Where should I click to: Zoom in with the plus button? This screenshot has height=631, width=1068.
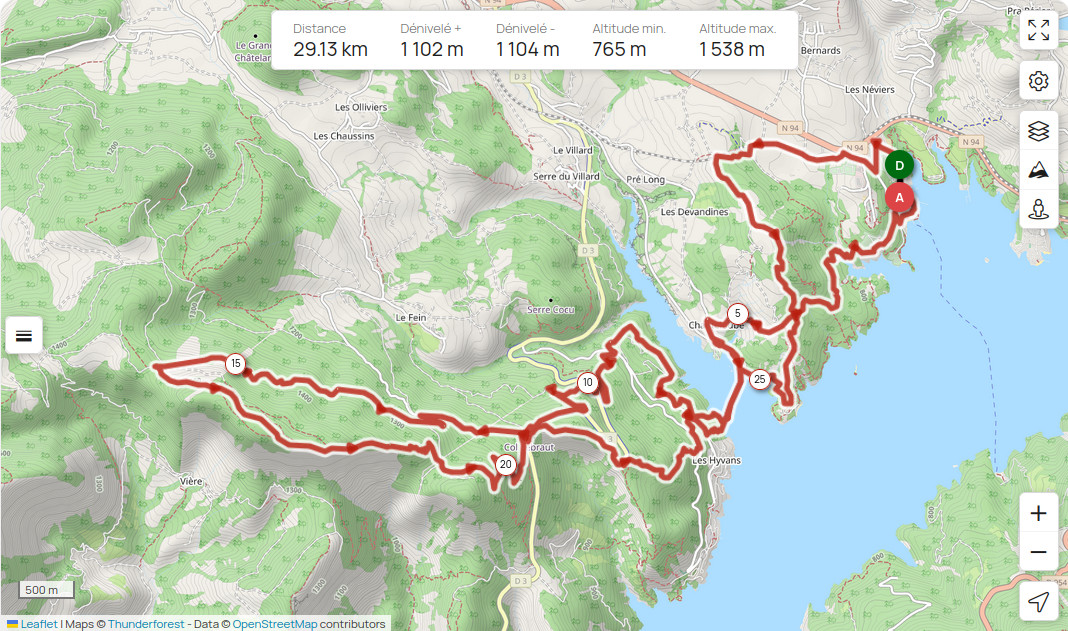pyautogui.click(x=1038, y=512)
